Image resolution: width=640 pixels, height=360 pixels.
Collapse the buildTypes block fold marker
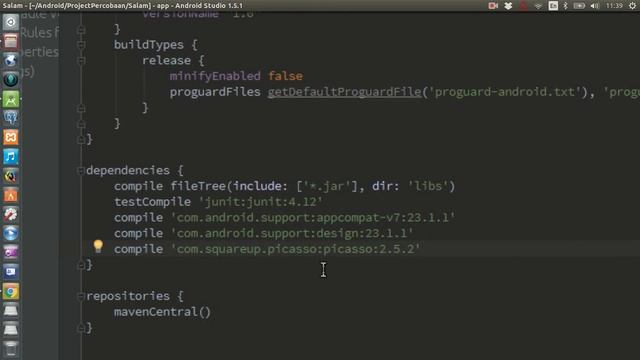pos(81,45)
